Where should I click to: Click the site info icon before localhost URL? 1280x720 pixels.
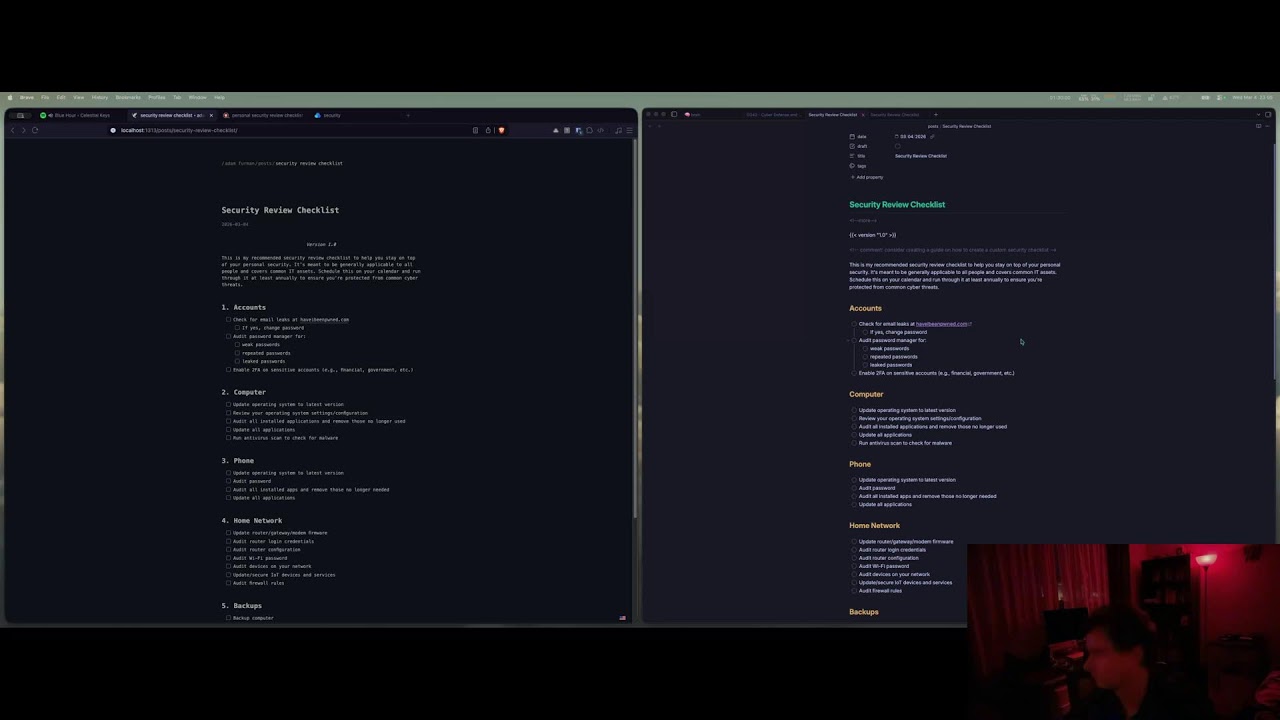113,130
